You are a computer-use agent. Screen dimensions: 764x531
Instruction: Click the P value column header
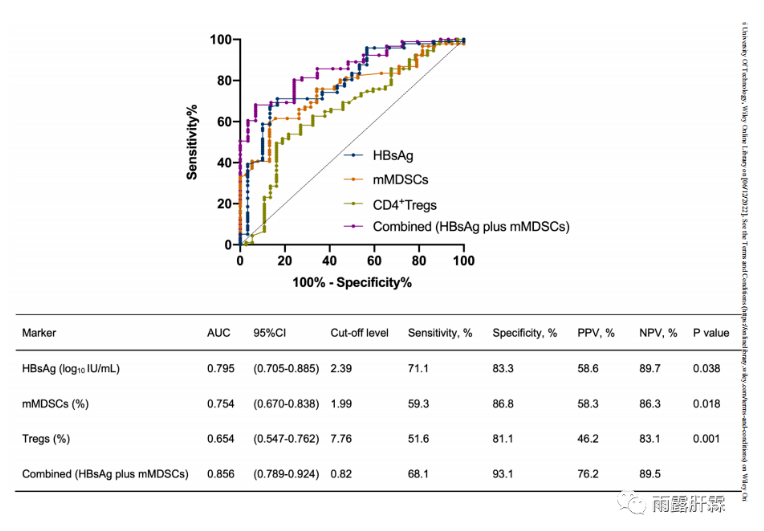712,333
